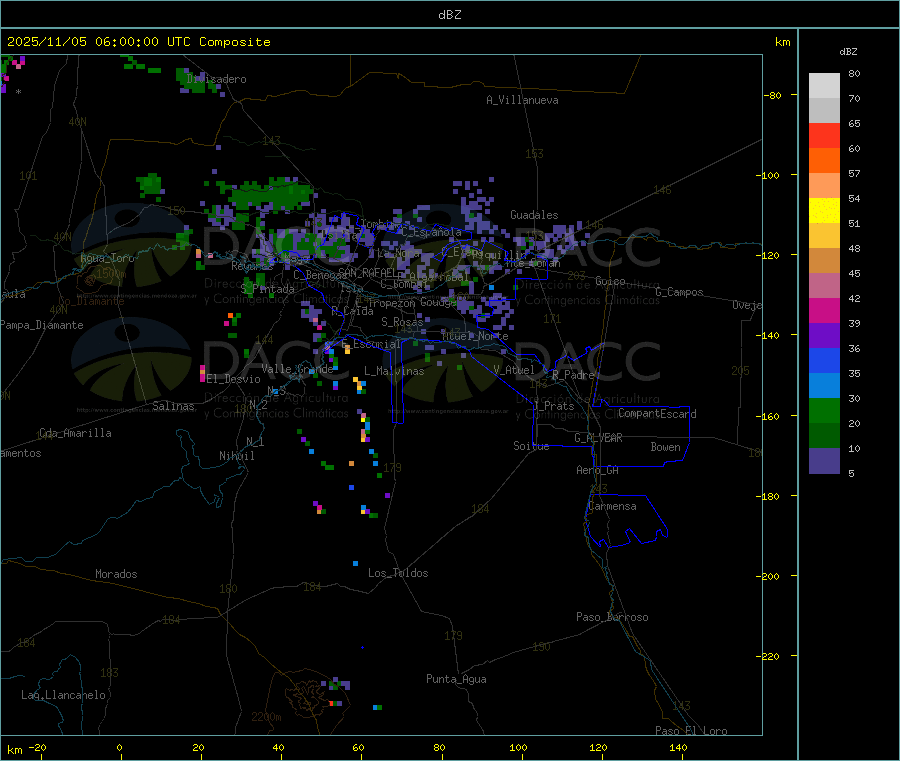
Task: Click the Divisadero location label
Action: (x=216, y=79)
